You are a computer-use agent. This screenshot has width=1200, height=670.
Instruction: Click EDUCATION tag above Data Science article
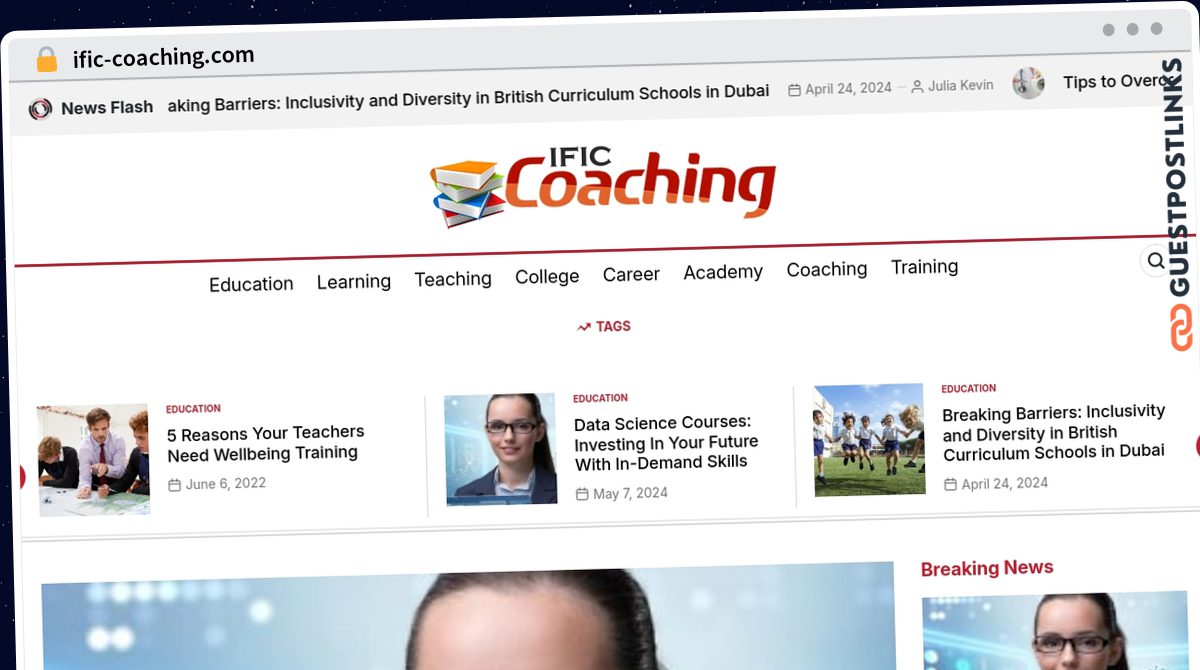click(x=600, y=399)
